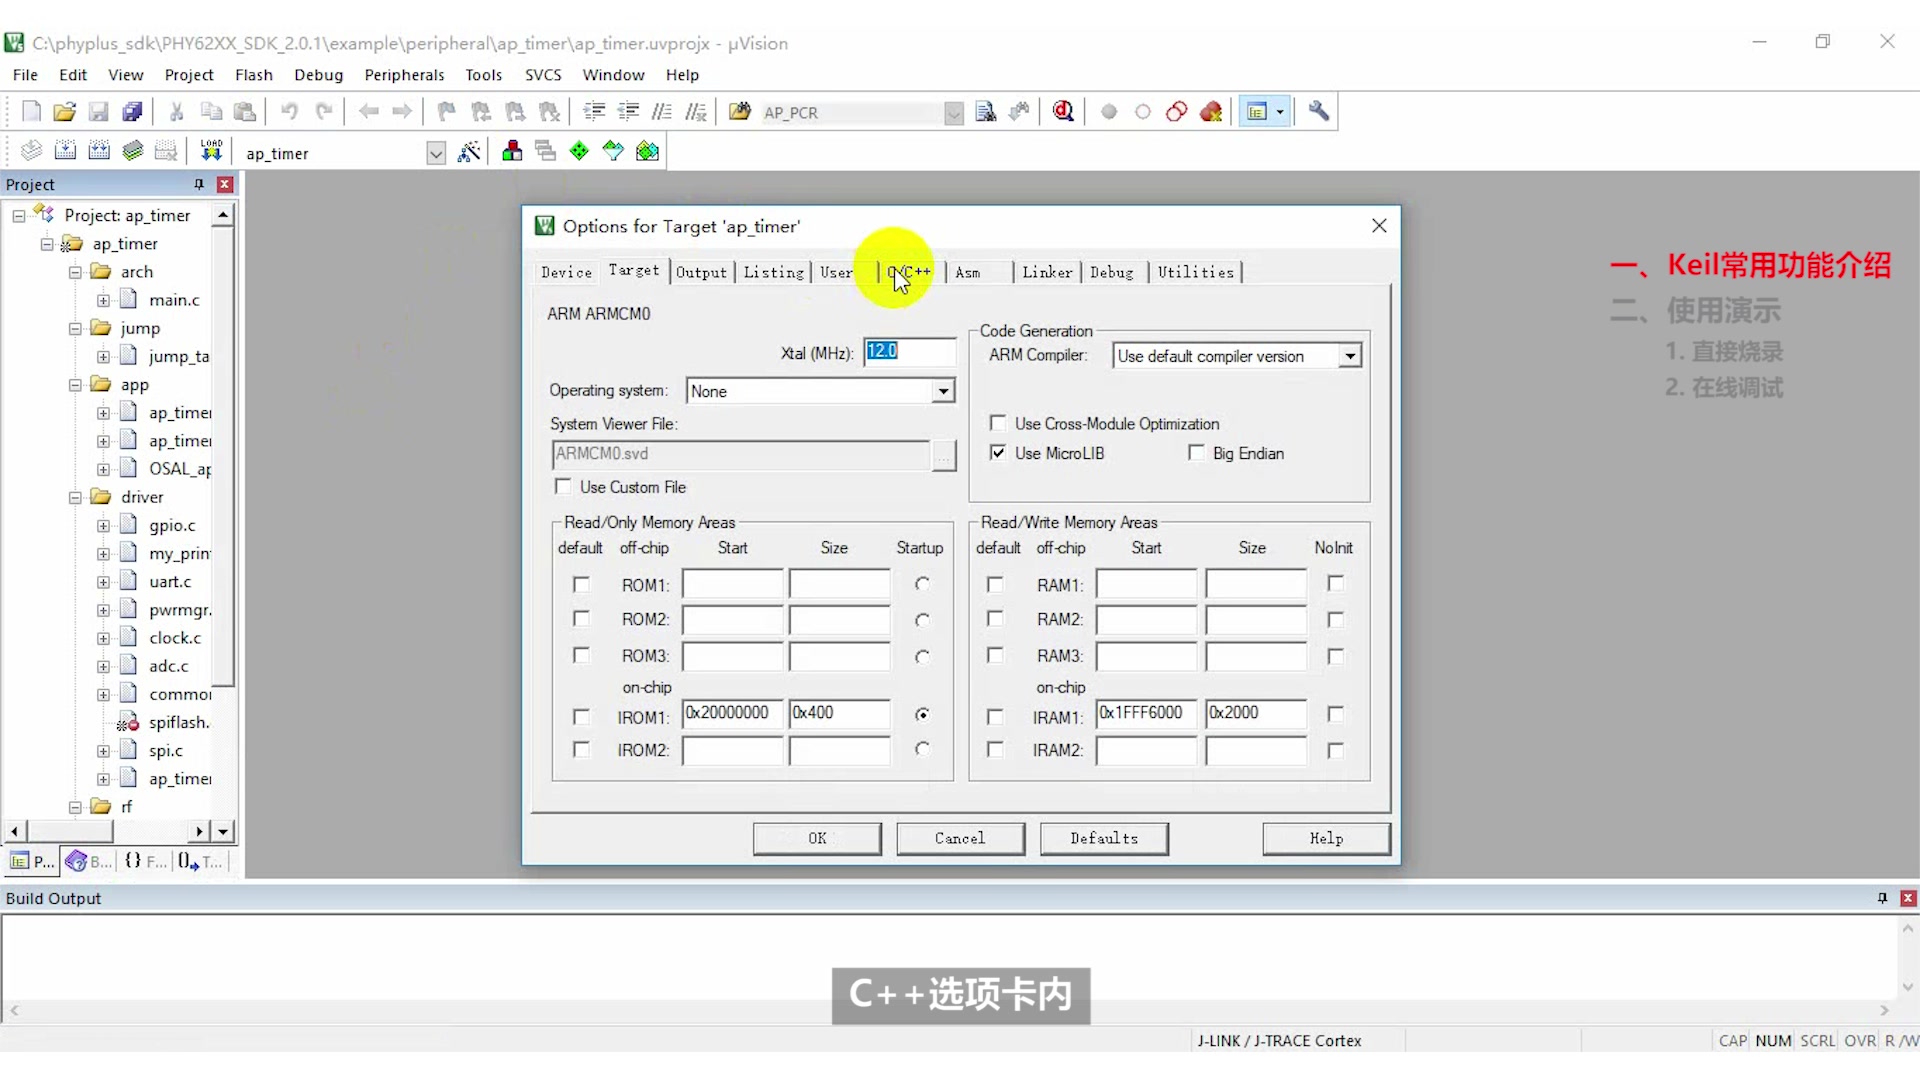Click the OK button
This screenshot has width=1920, height=1080.
tap(817, 838)
